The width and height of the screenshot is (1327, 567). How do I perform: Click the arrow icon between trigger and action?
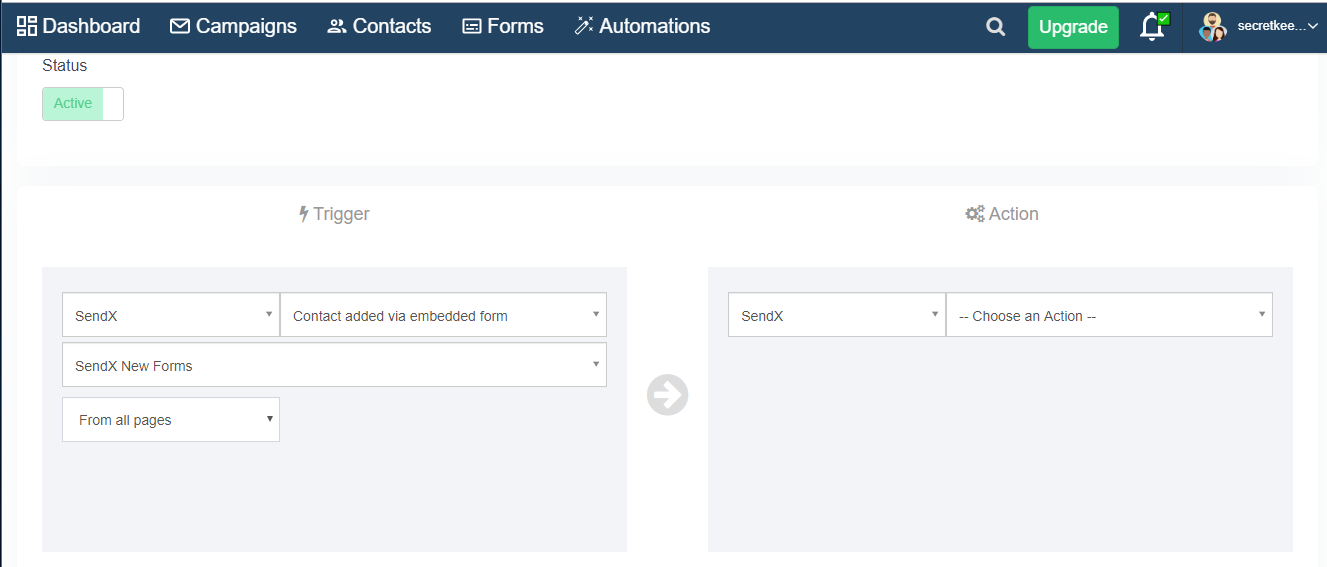click(667, 394)
